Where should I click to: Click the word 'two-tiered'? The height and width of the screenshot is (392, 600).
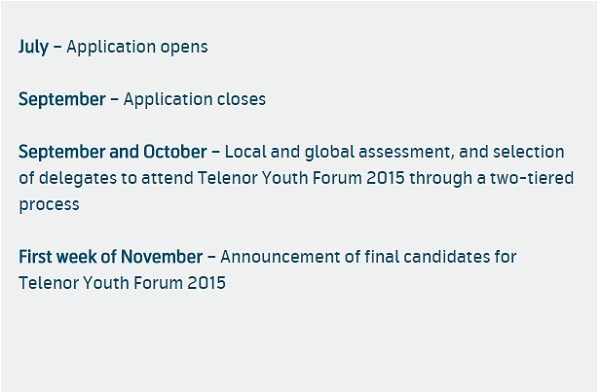[532, 178]
